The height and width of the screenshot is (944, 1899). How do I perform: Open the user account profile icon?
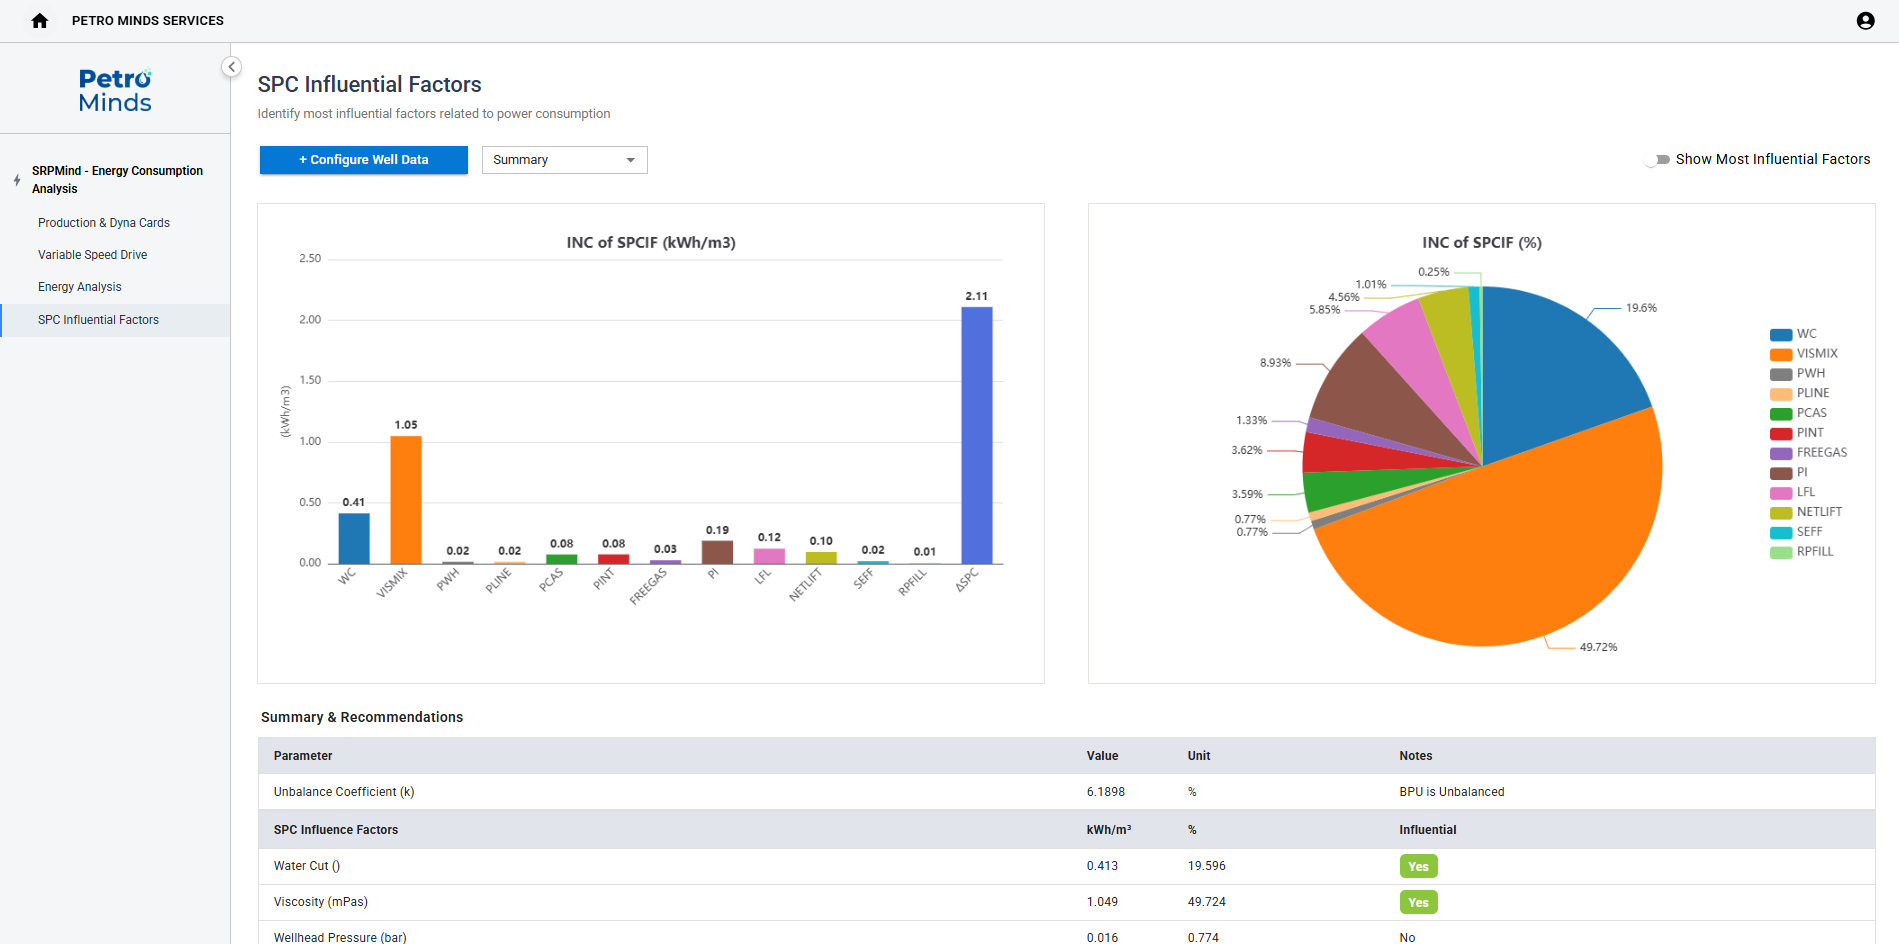pos(1865,21)
